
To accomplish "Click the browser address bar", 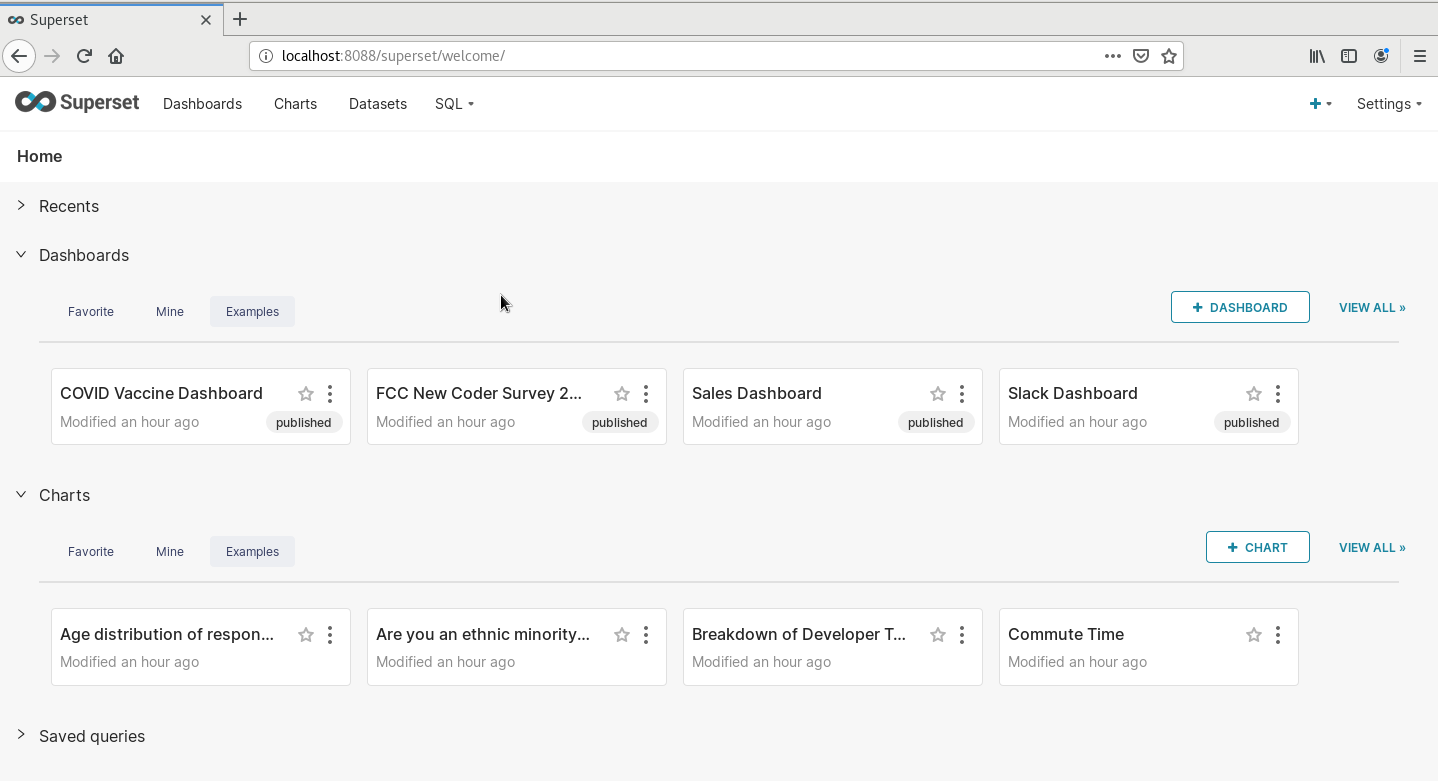I will click(680, 56).
